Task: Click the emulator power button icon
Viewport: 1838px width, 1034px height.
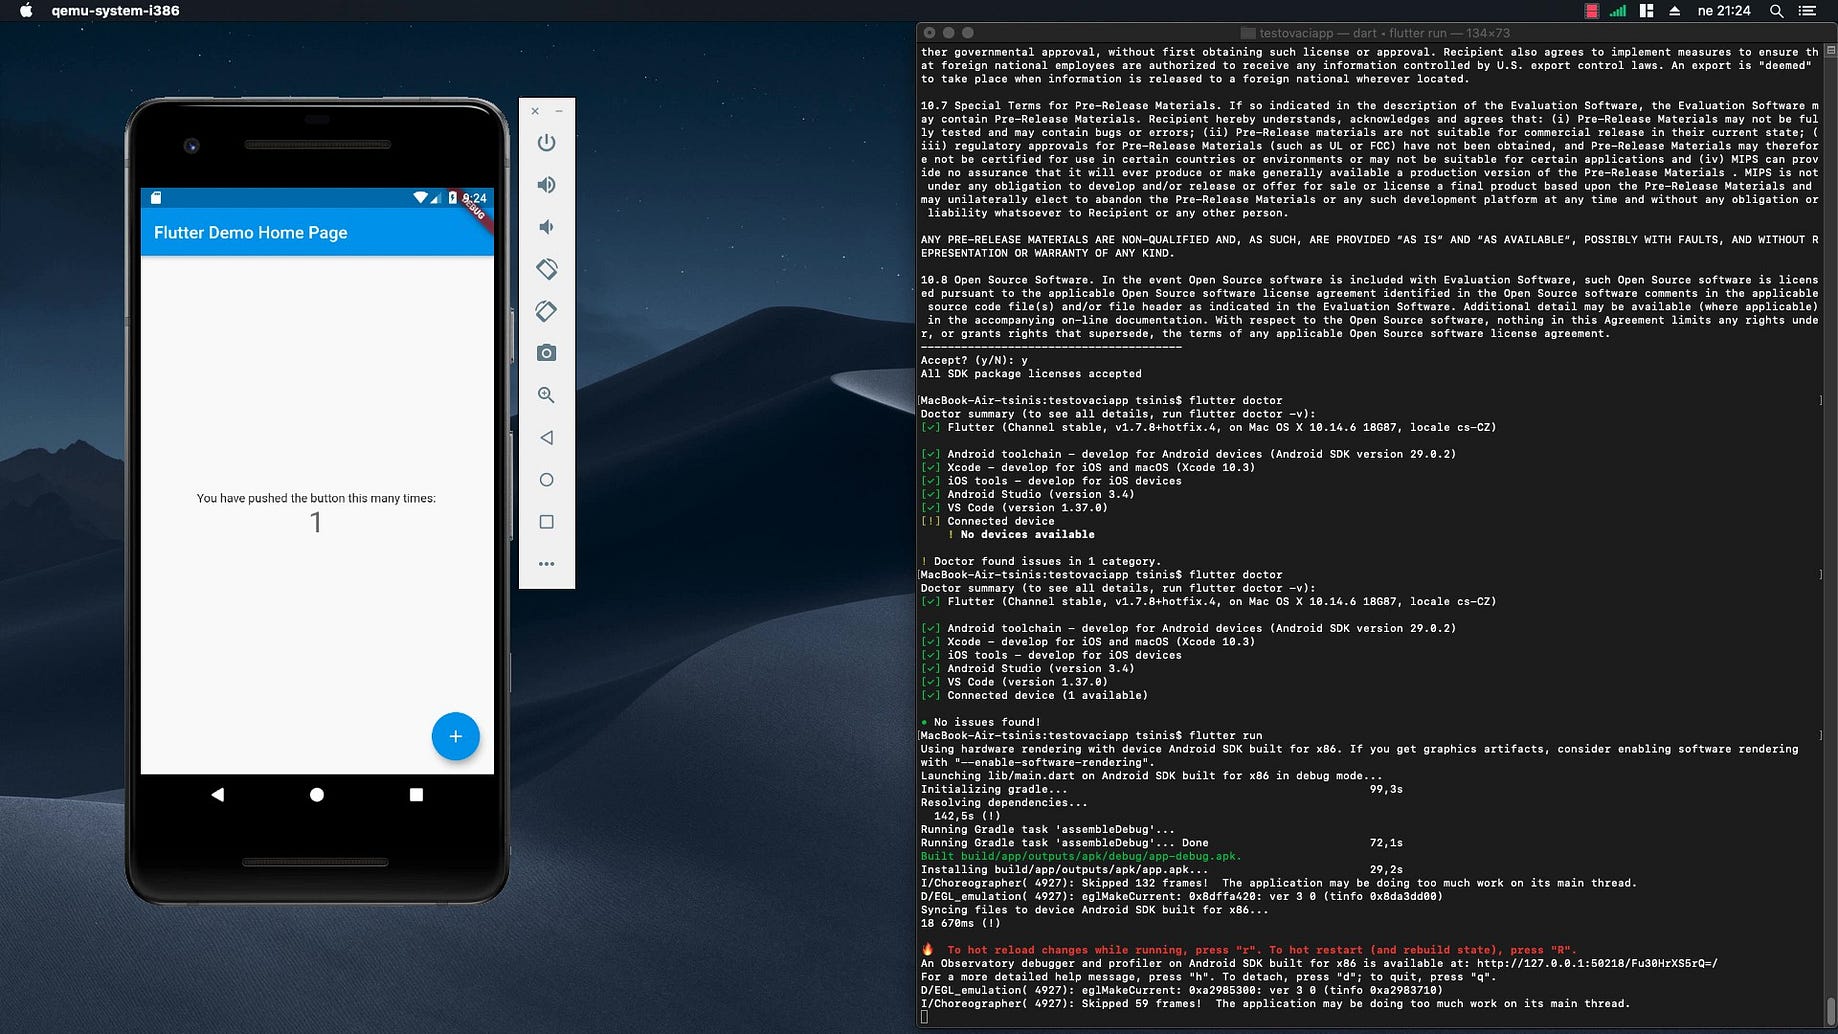Action: (546, 142)
